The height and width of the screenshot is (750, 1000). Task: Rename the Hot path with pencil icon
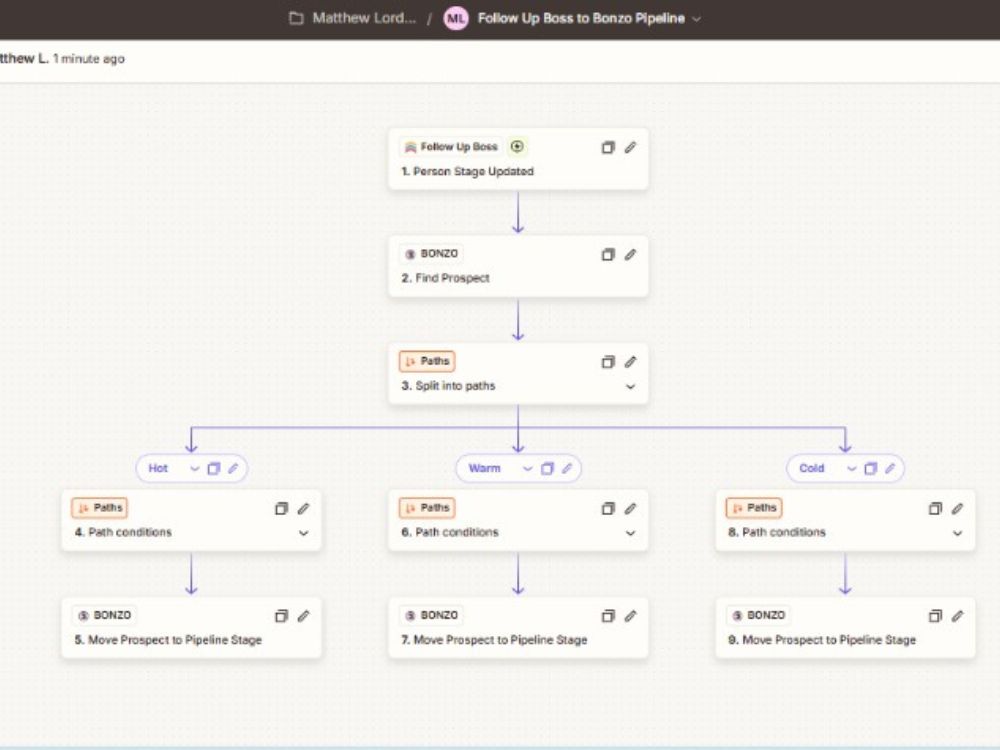coord(233,469)
